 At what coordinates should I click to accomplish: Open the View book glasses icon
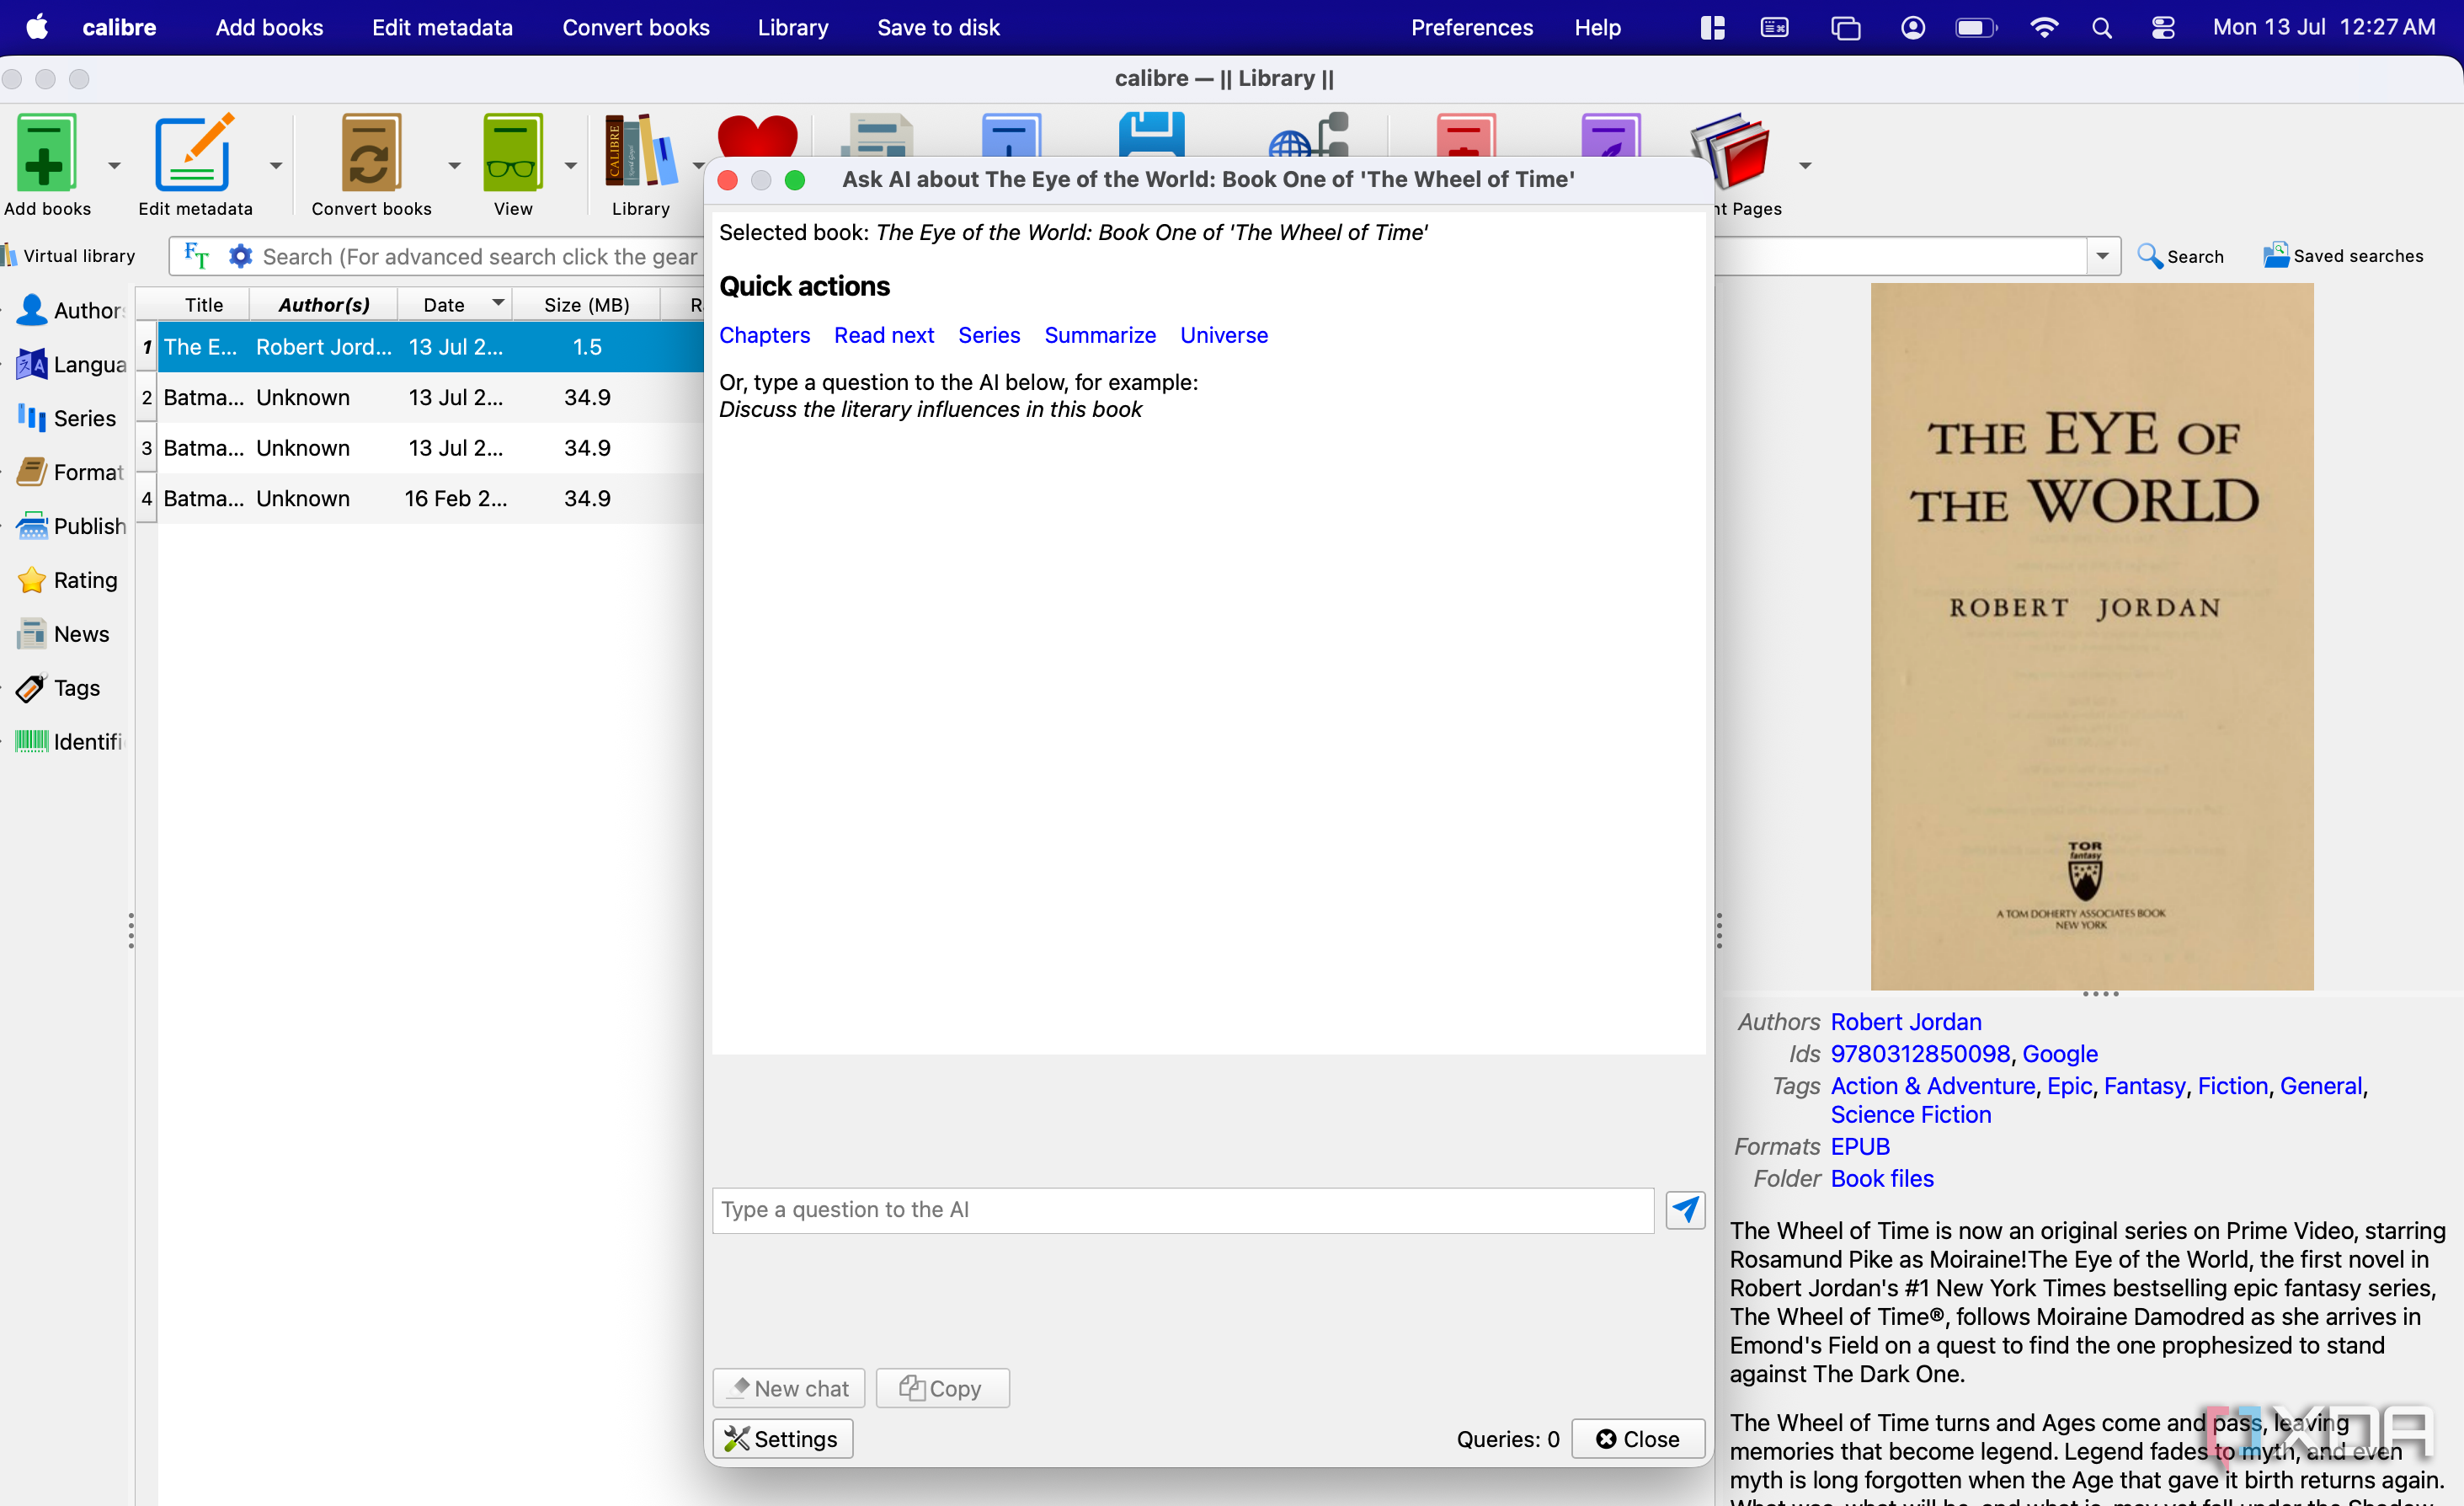click(513, 152)
